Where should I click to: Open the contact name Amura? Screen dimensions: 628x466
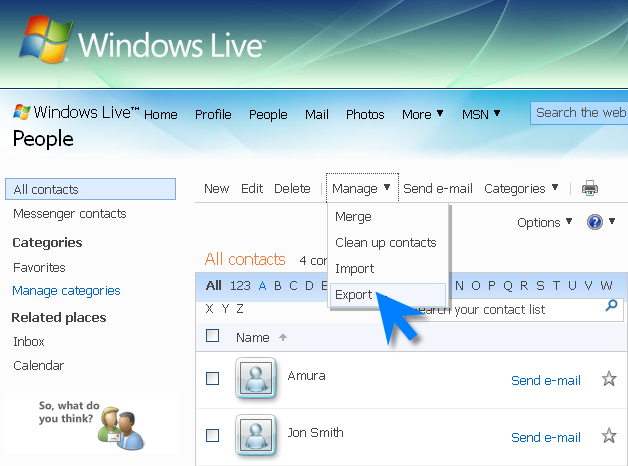pos(306,376)
